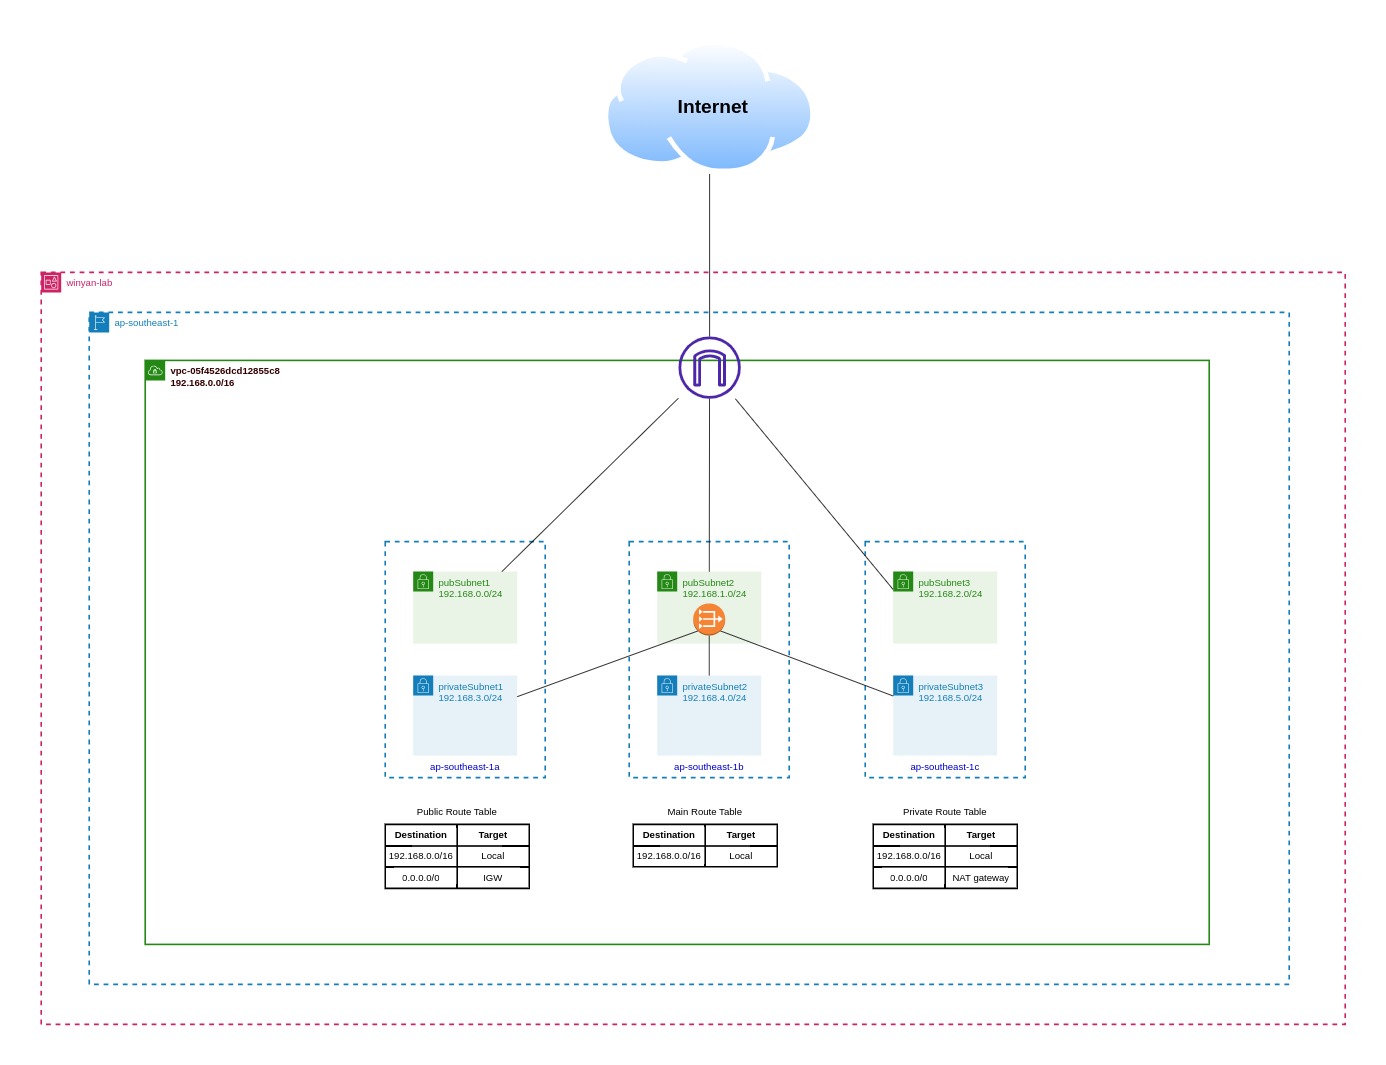The height and width of the screenshot is (1065, 1386).
Task: Click the ap-southeast-1b zone label
Action: click(709, 767)
